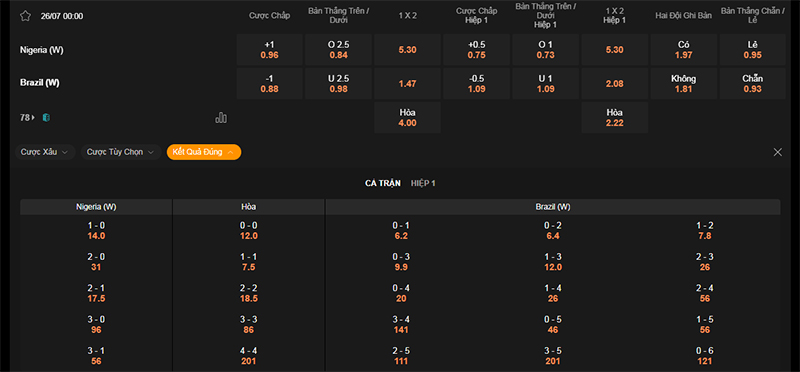Pick Brazil score 2 - 4 odds
The height and width of the screenshot is (372, 800).
(x=705, y=293)
